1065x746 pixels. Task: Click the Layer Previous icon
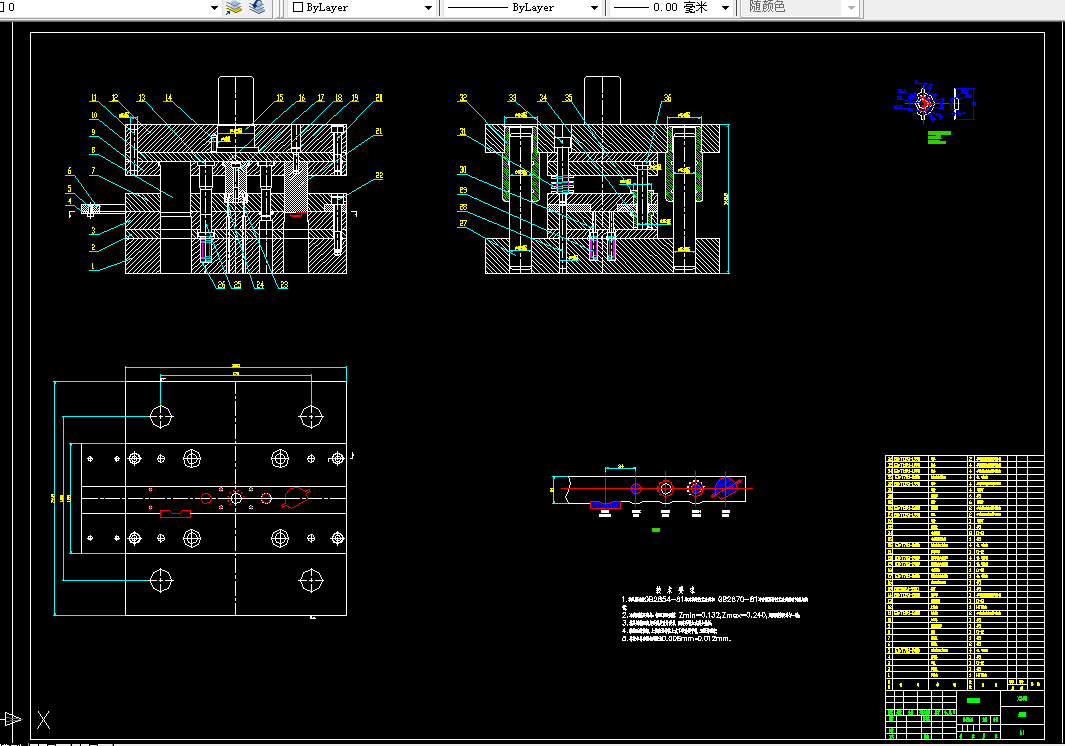[x=257, y=7]
